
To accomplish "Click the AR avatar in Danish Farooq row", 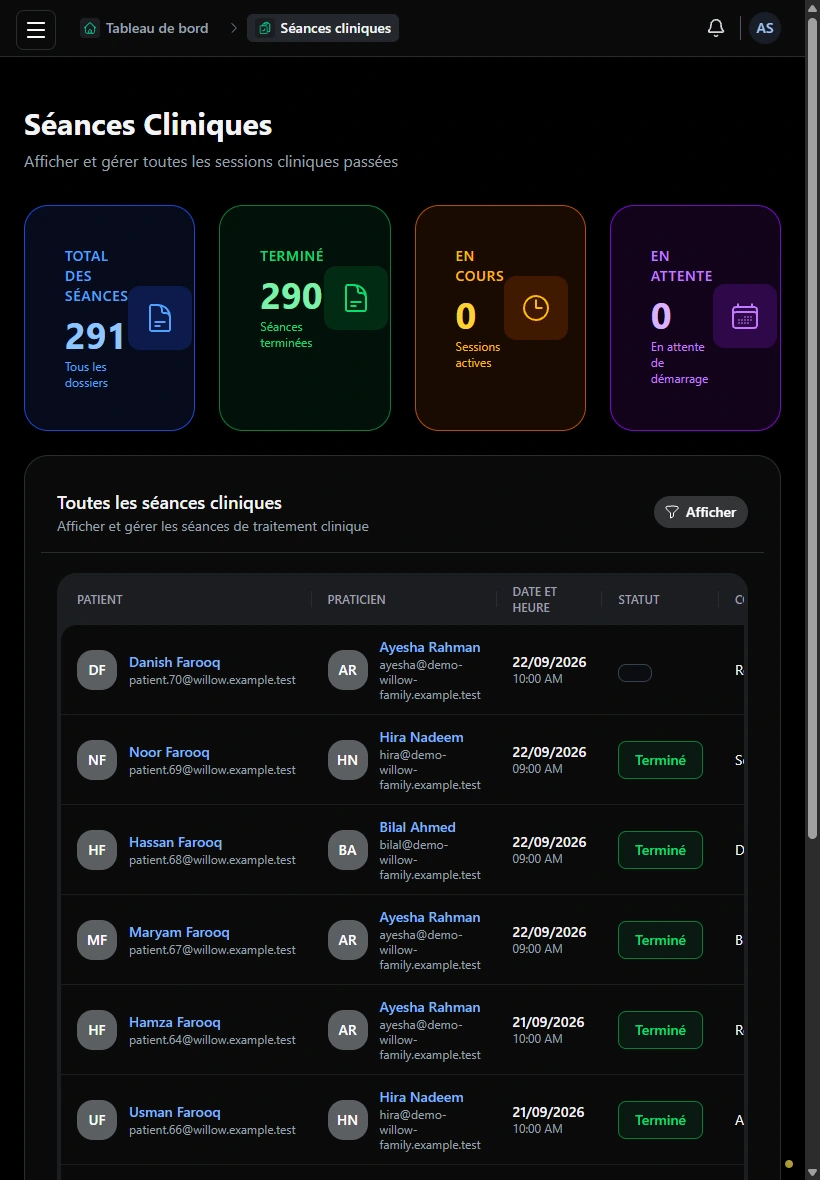I will point(348,670).
